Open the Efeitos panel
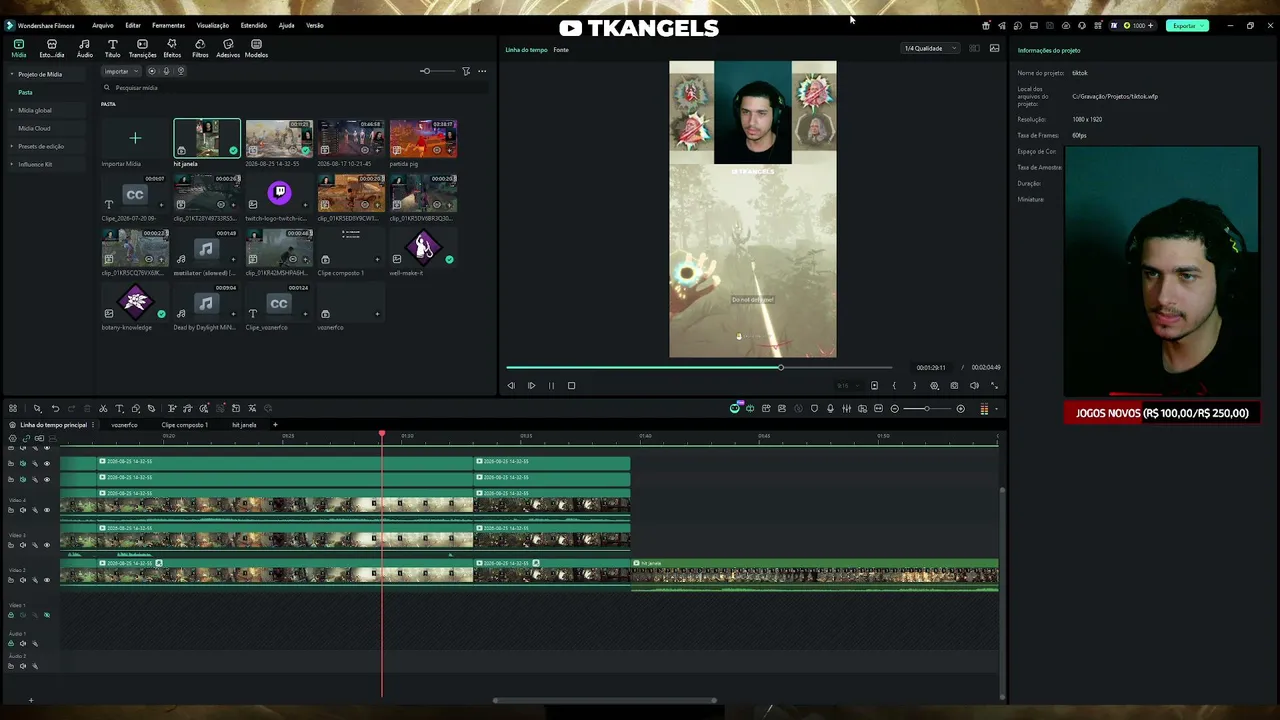Viewport: 1280px width, 720px height. [x=172, y=48]
